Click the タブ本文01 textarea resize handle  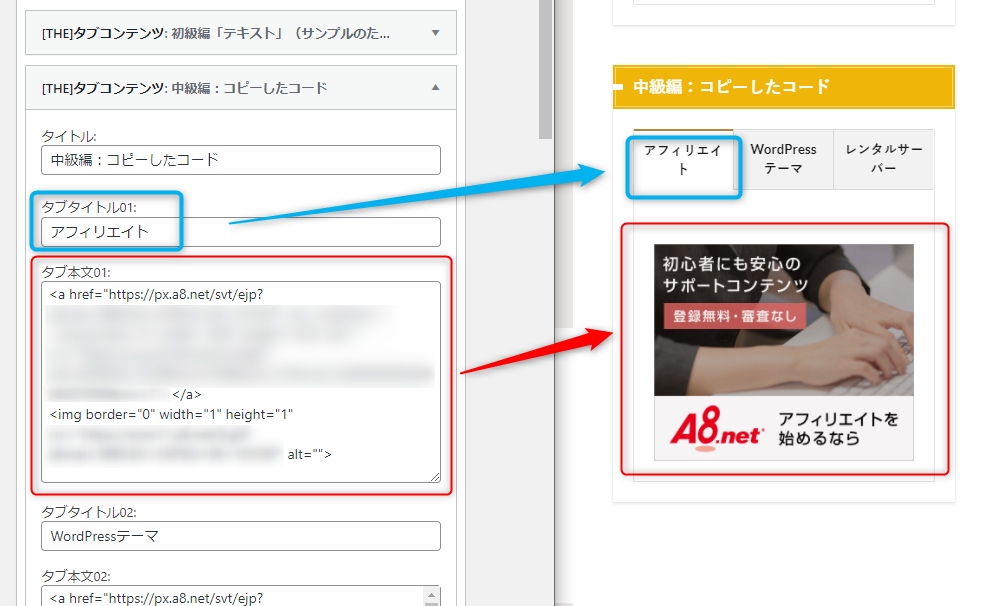point(435,476)
